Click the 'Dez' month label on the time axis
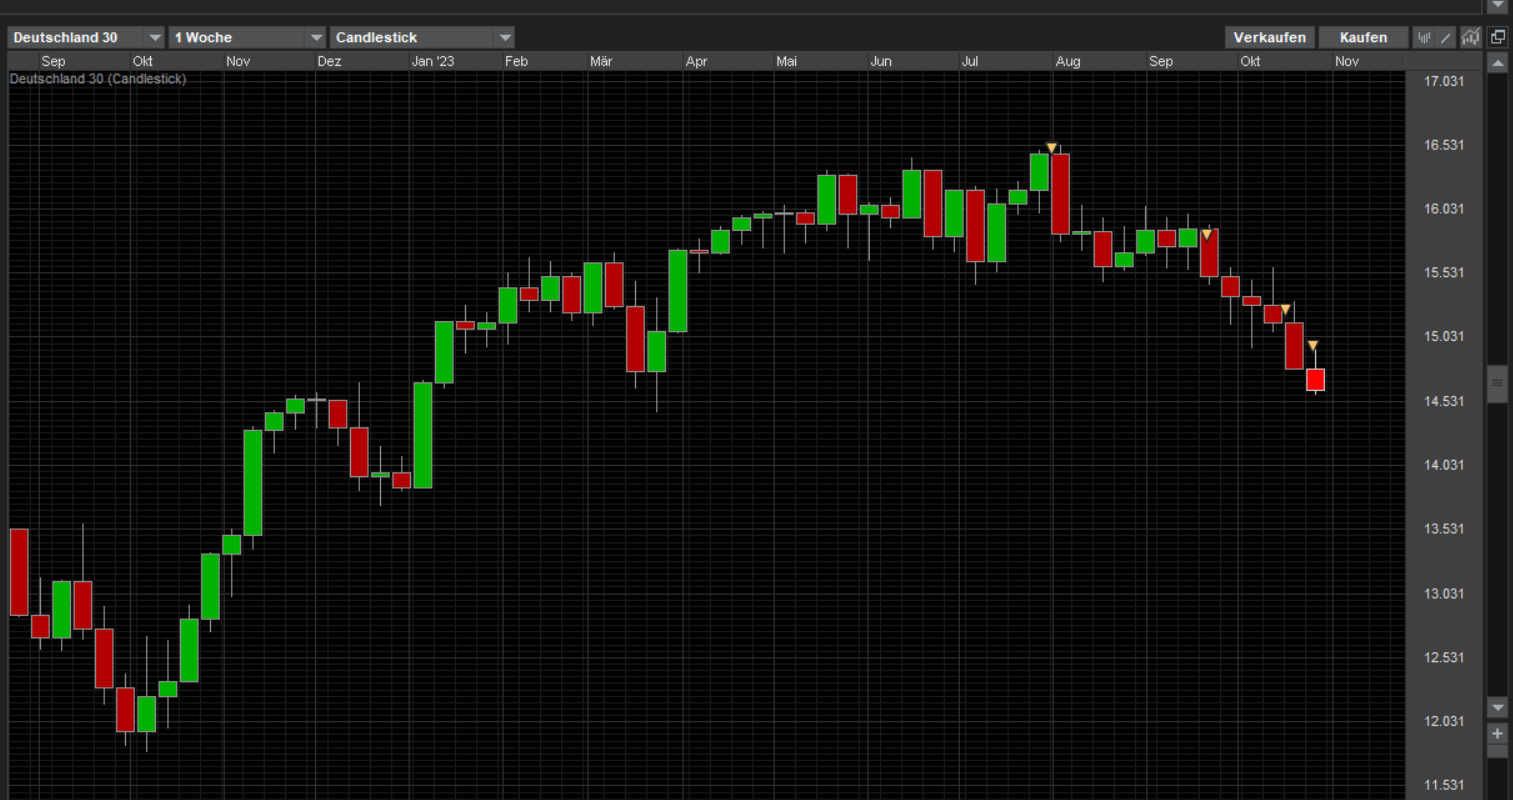 pyautogui.click(x=329, y=61)
